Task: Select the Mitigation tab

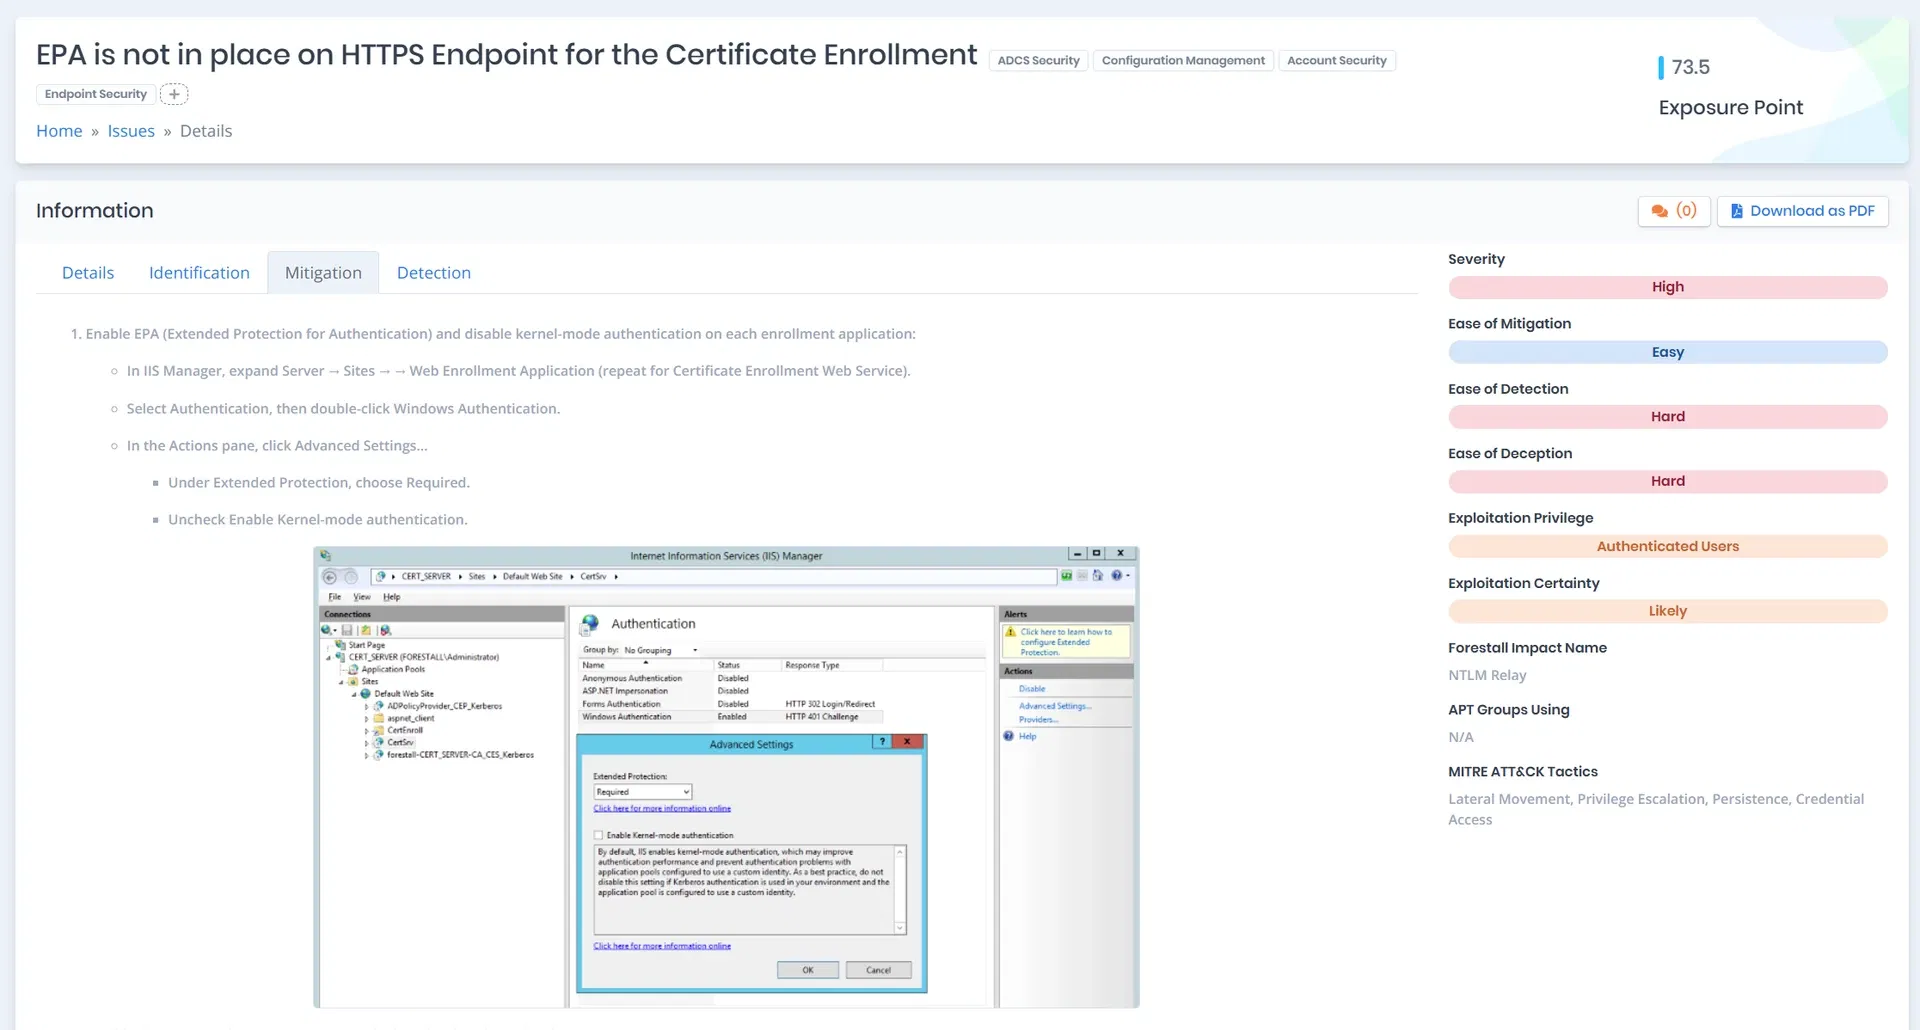Action: click(323, 273)
